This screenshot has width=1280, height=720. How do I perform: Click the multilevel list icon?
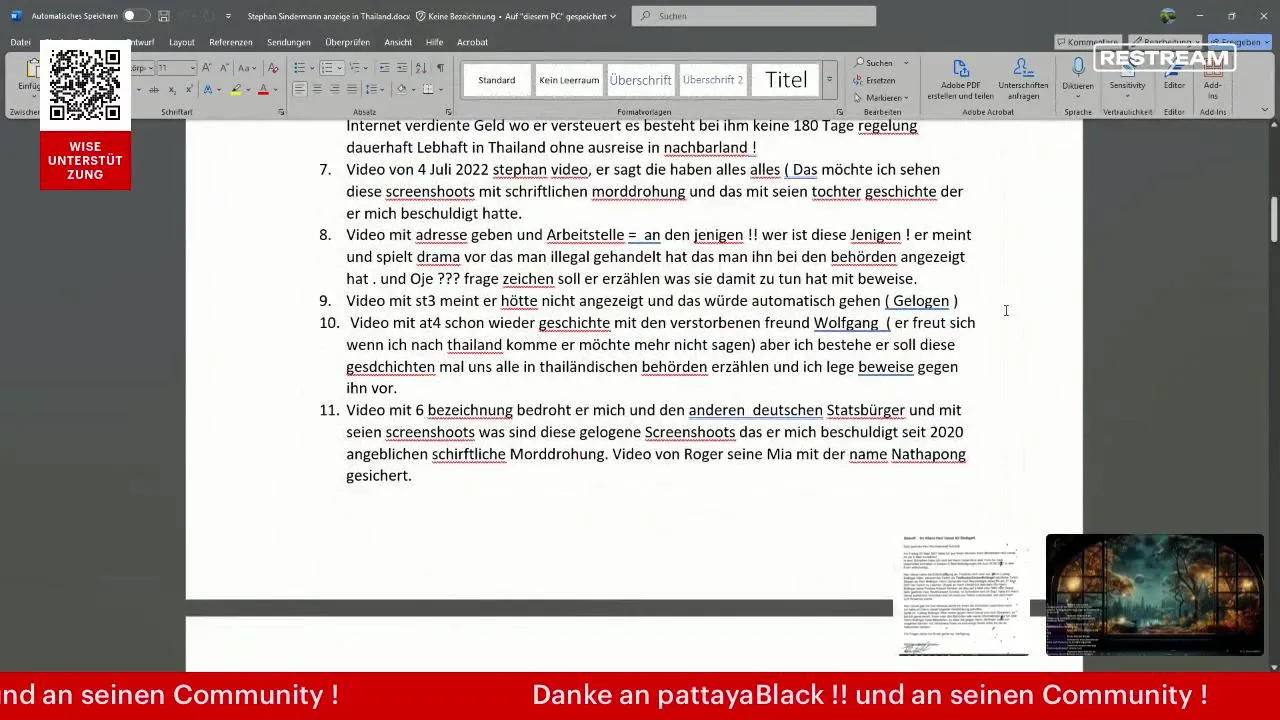point(354,67)
